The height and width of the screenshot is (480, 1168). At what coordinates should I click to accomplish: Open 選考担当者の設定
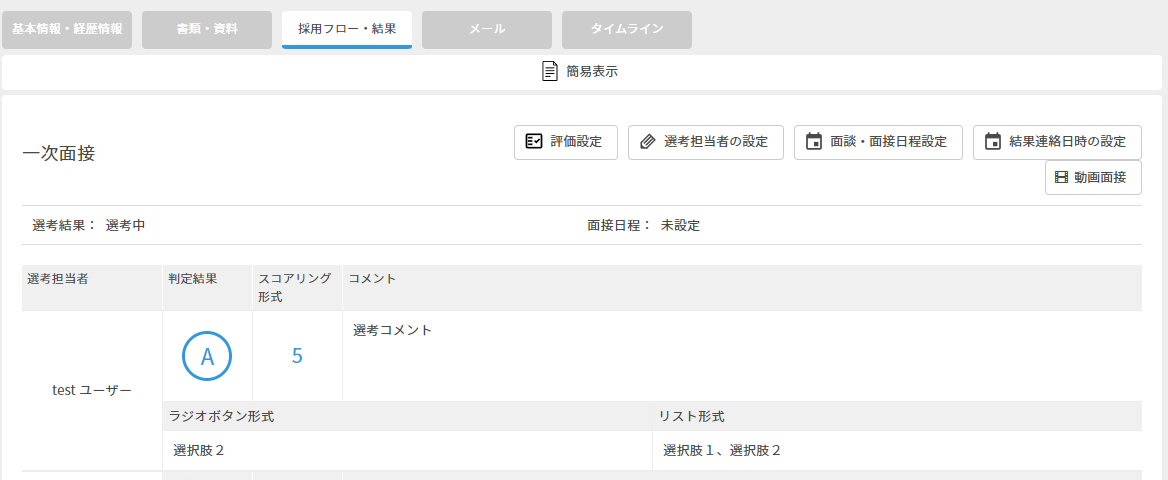[x=706, y=142]
